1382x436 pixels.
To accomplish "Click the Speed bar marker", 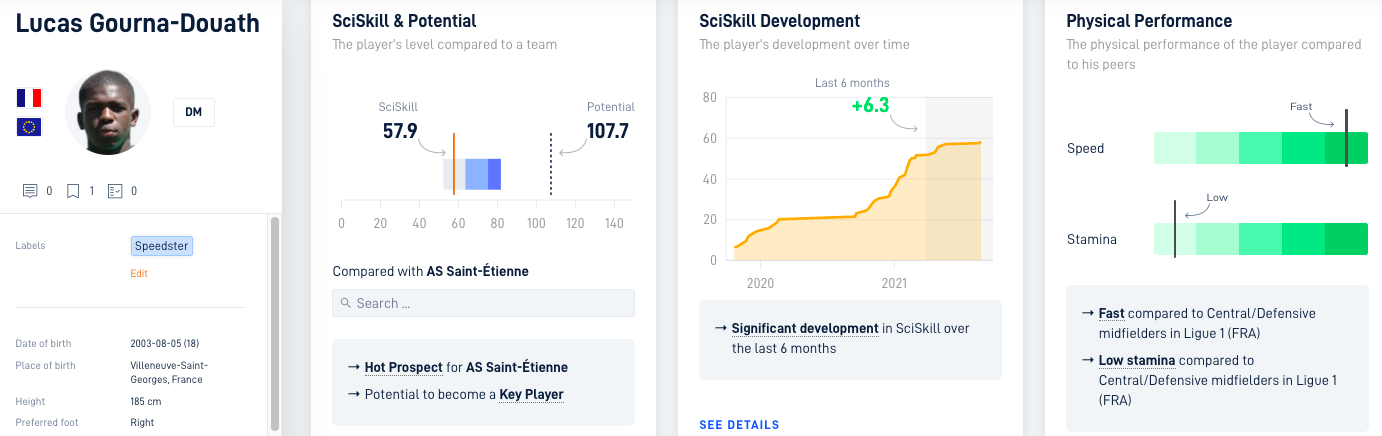I will point(1346,138).
